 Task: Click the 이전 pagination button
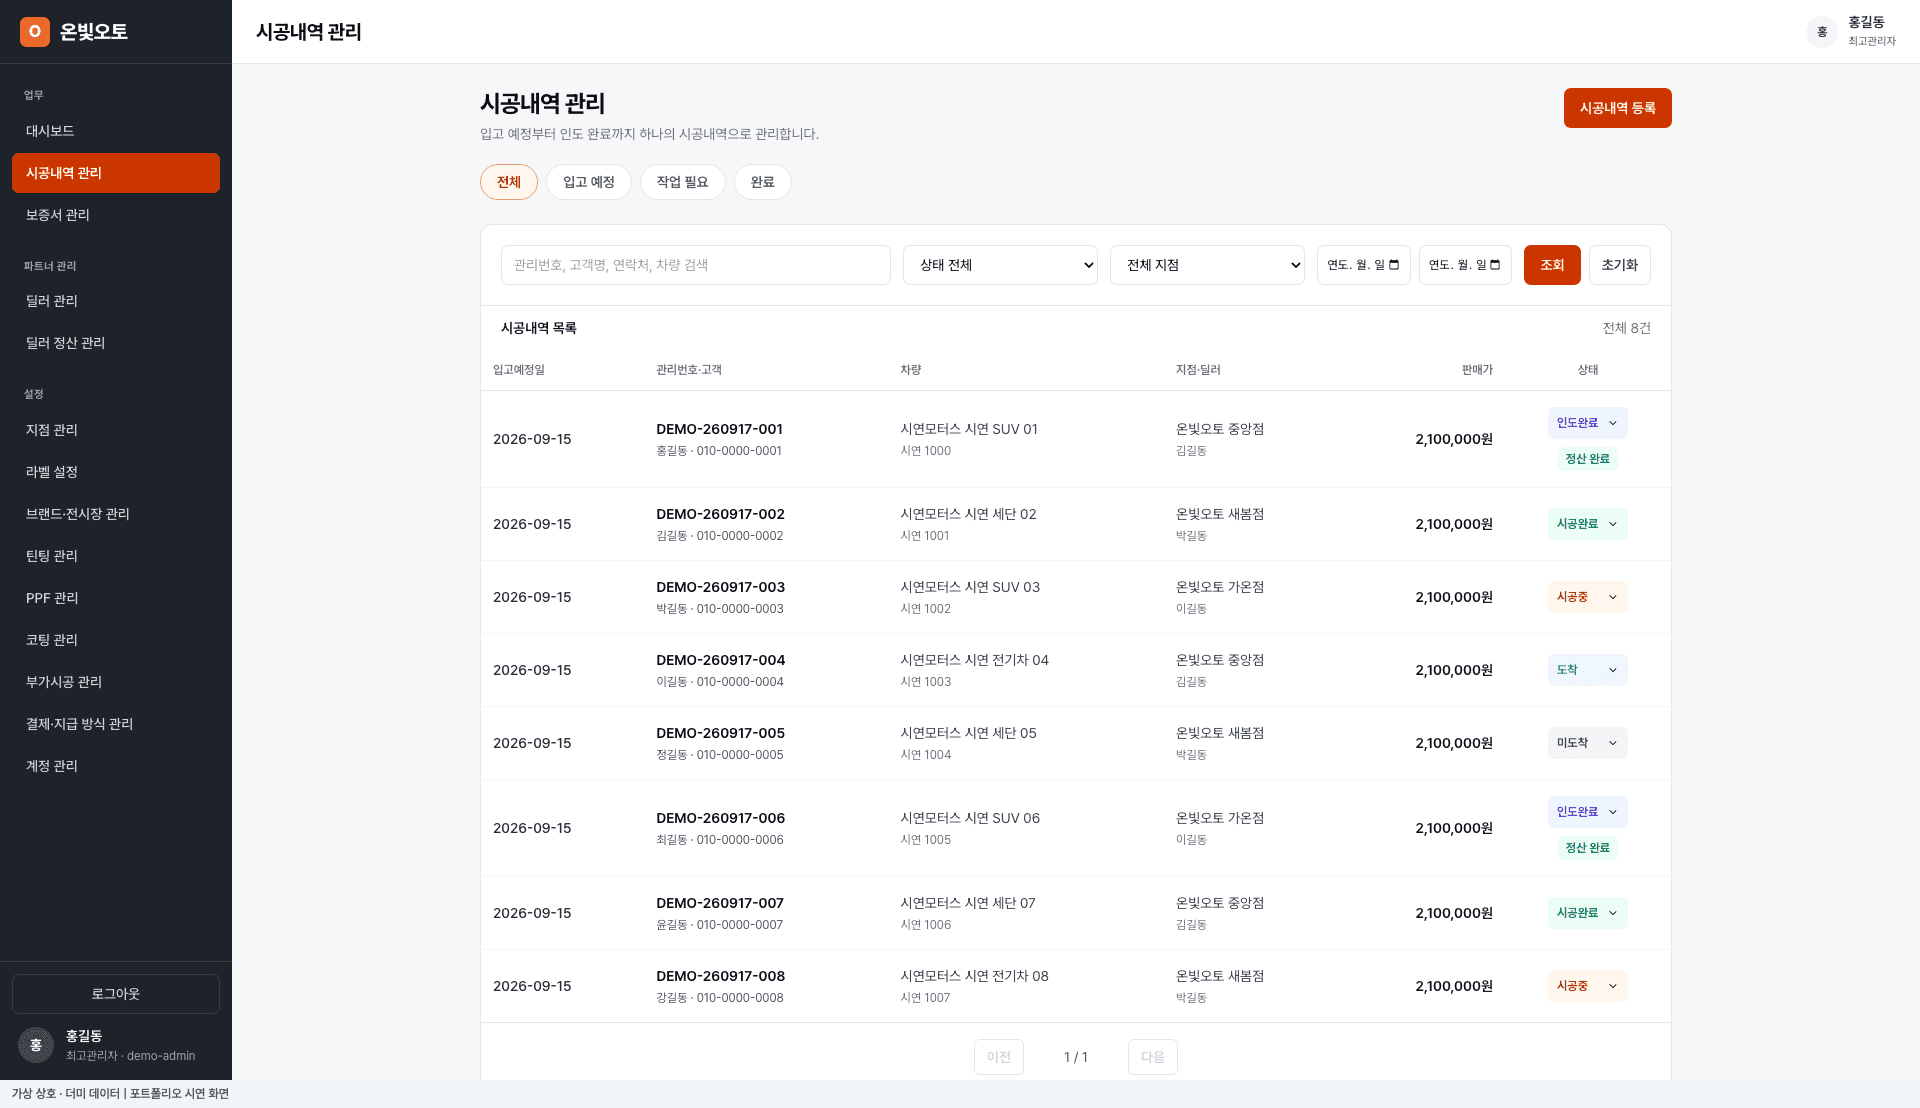(999, 1057)
